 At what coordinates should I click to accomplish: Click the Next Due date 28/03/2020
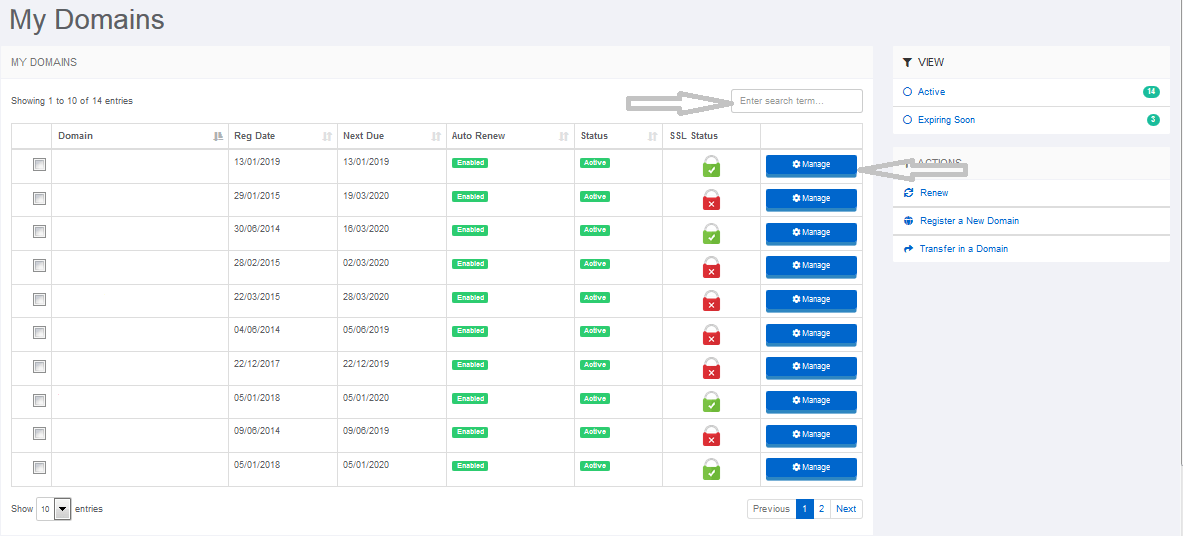coord(366,297)
